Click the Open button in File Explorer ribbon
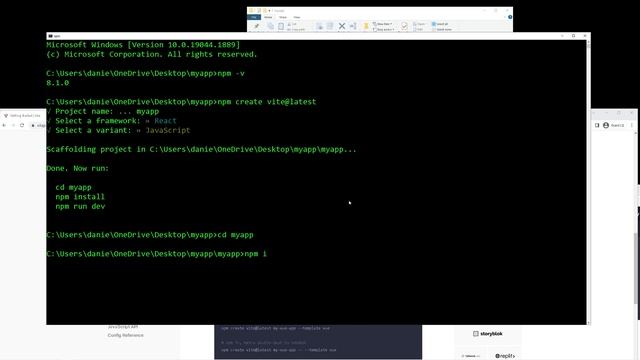 pyautogui.click(x=419, y=24)
